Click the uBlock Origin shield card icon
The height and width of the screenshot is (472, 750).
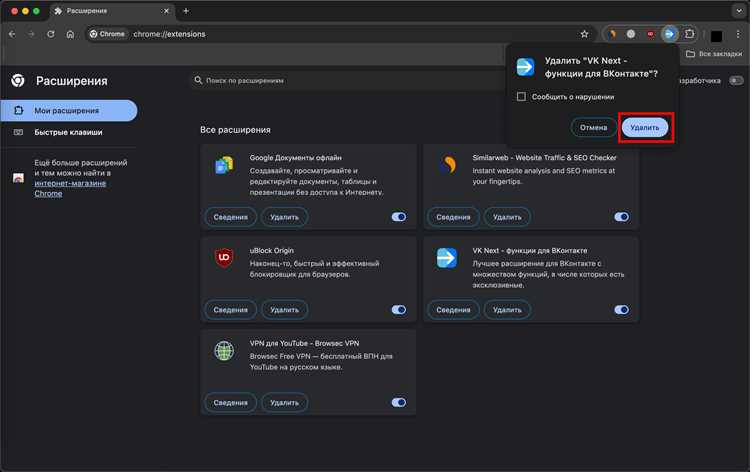click(224, 258)
